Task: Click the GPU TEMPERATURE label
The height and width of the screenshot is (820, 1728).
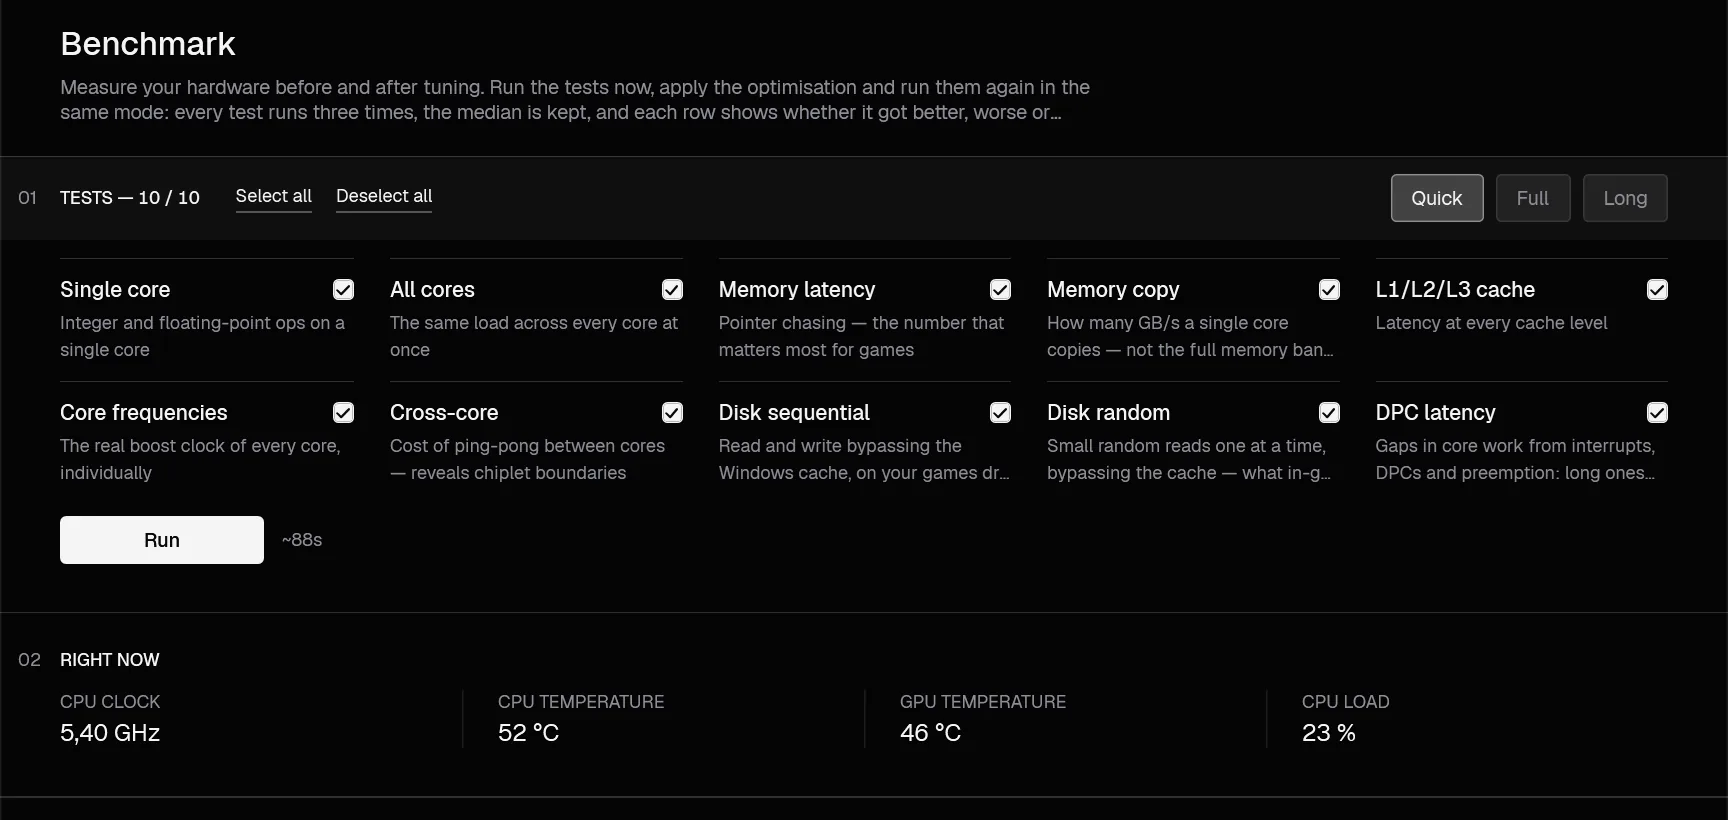Action: (x=983, y=702)
